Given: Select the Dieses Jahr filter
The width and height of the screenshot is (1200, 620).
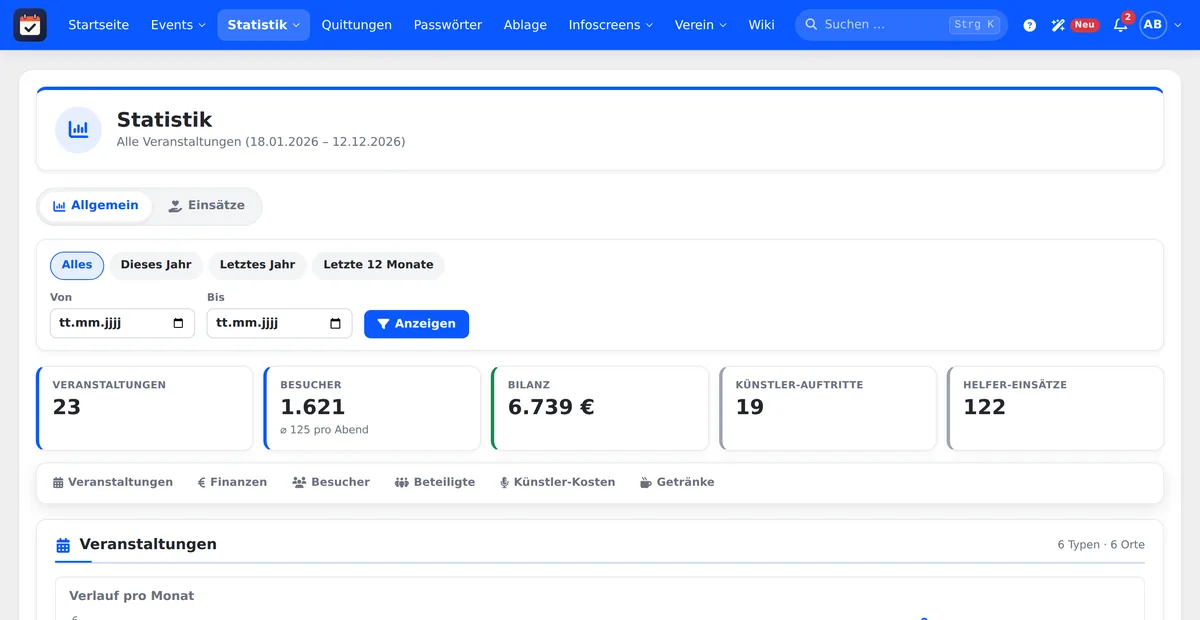Looking at the screenshot, I should coord(156,265).
